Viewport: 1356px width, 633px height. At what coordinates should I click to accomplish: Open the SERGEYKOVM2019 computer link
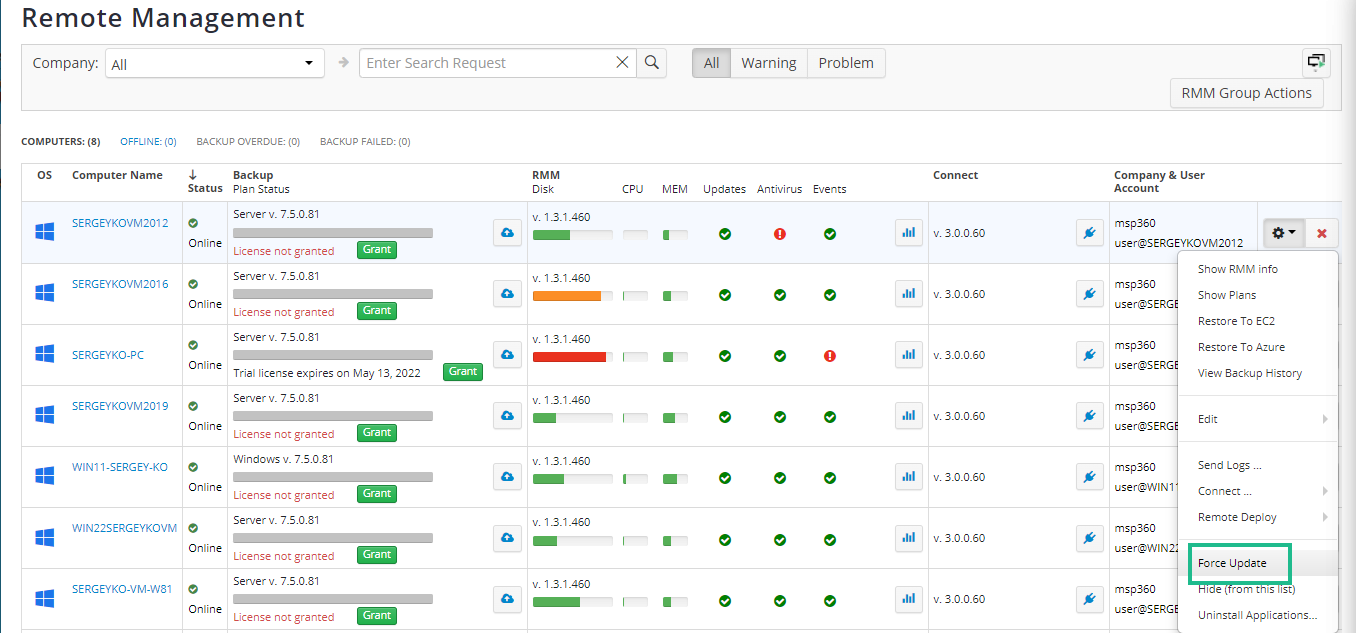[x=119, y=405]
